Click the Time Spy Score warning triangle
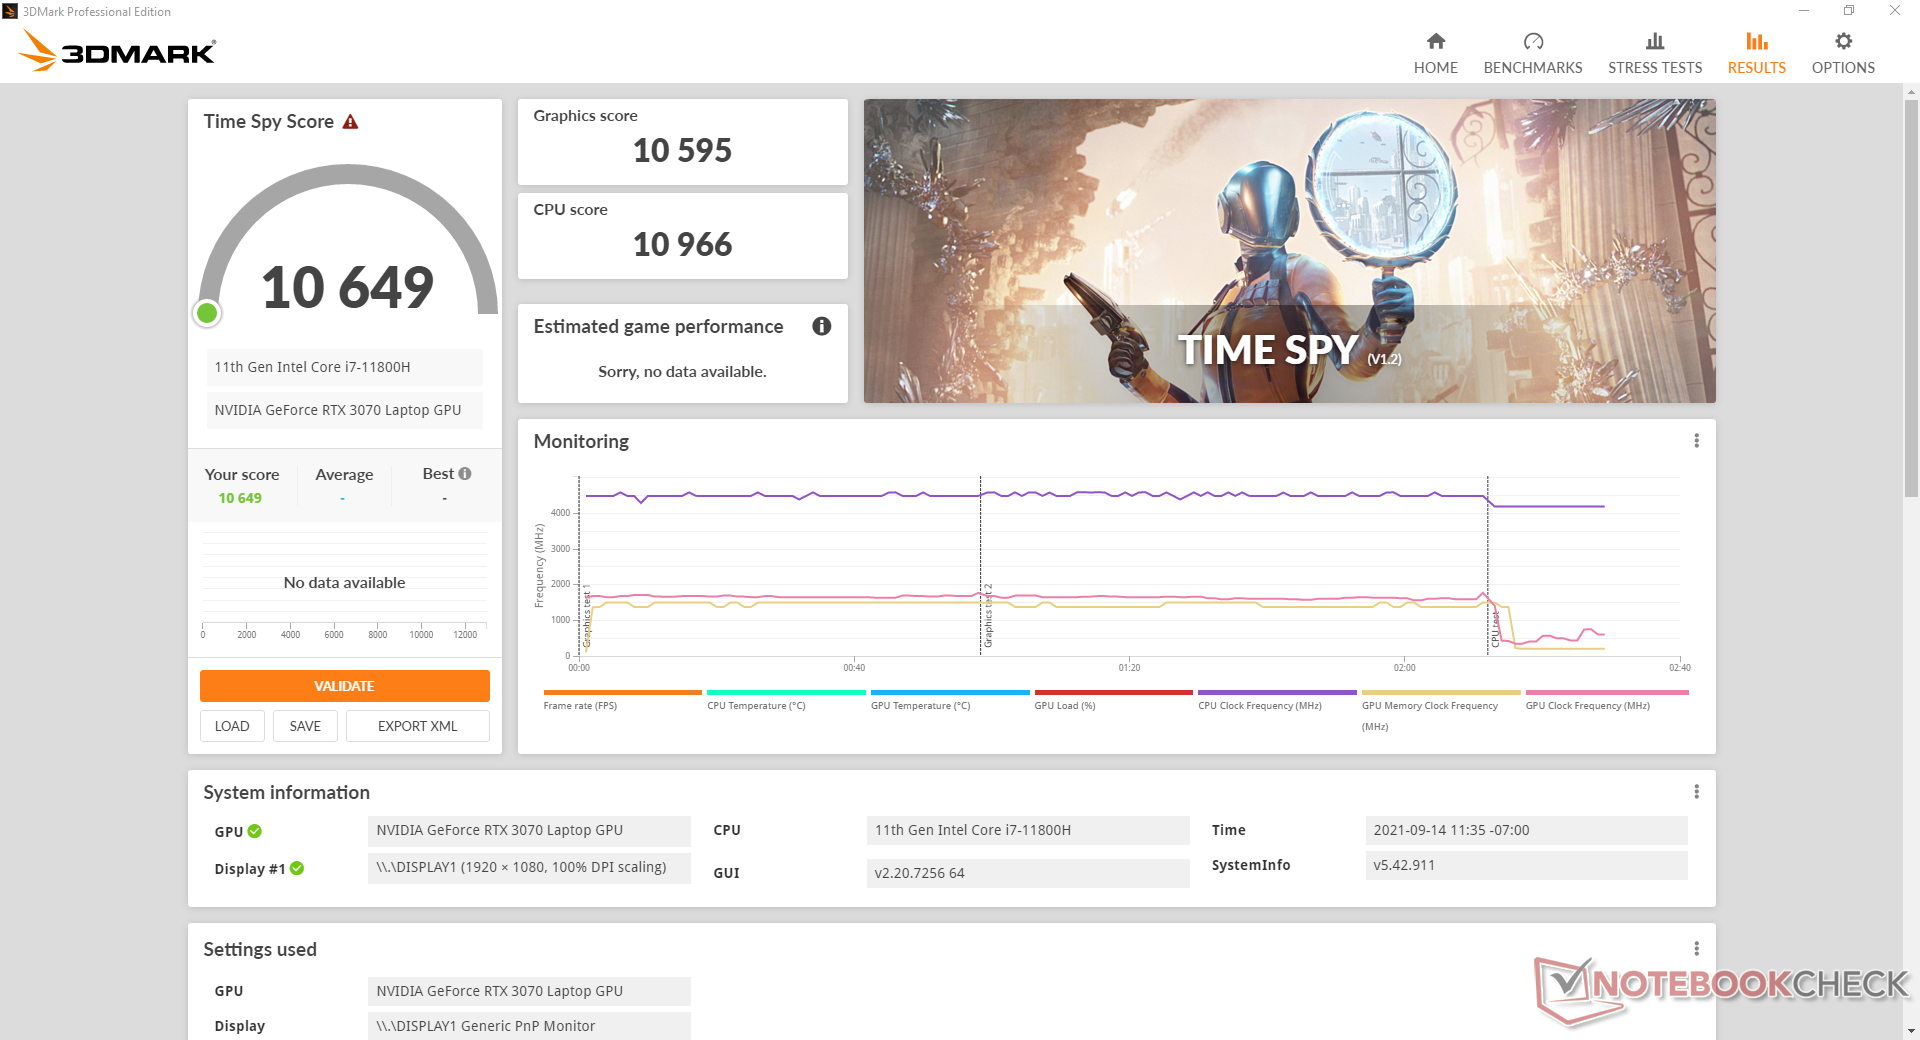This screenshot has width=1920, height=1040. pyautogui.click(x=350, y=122)
